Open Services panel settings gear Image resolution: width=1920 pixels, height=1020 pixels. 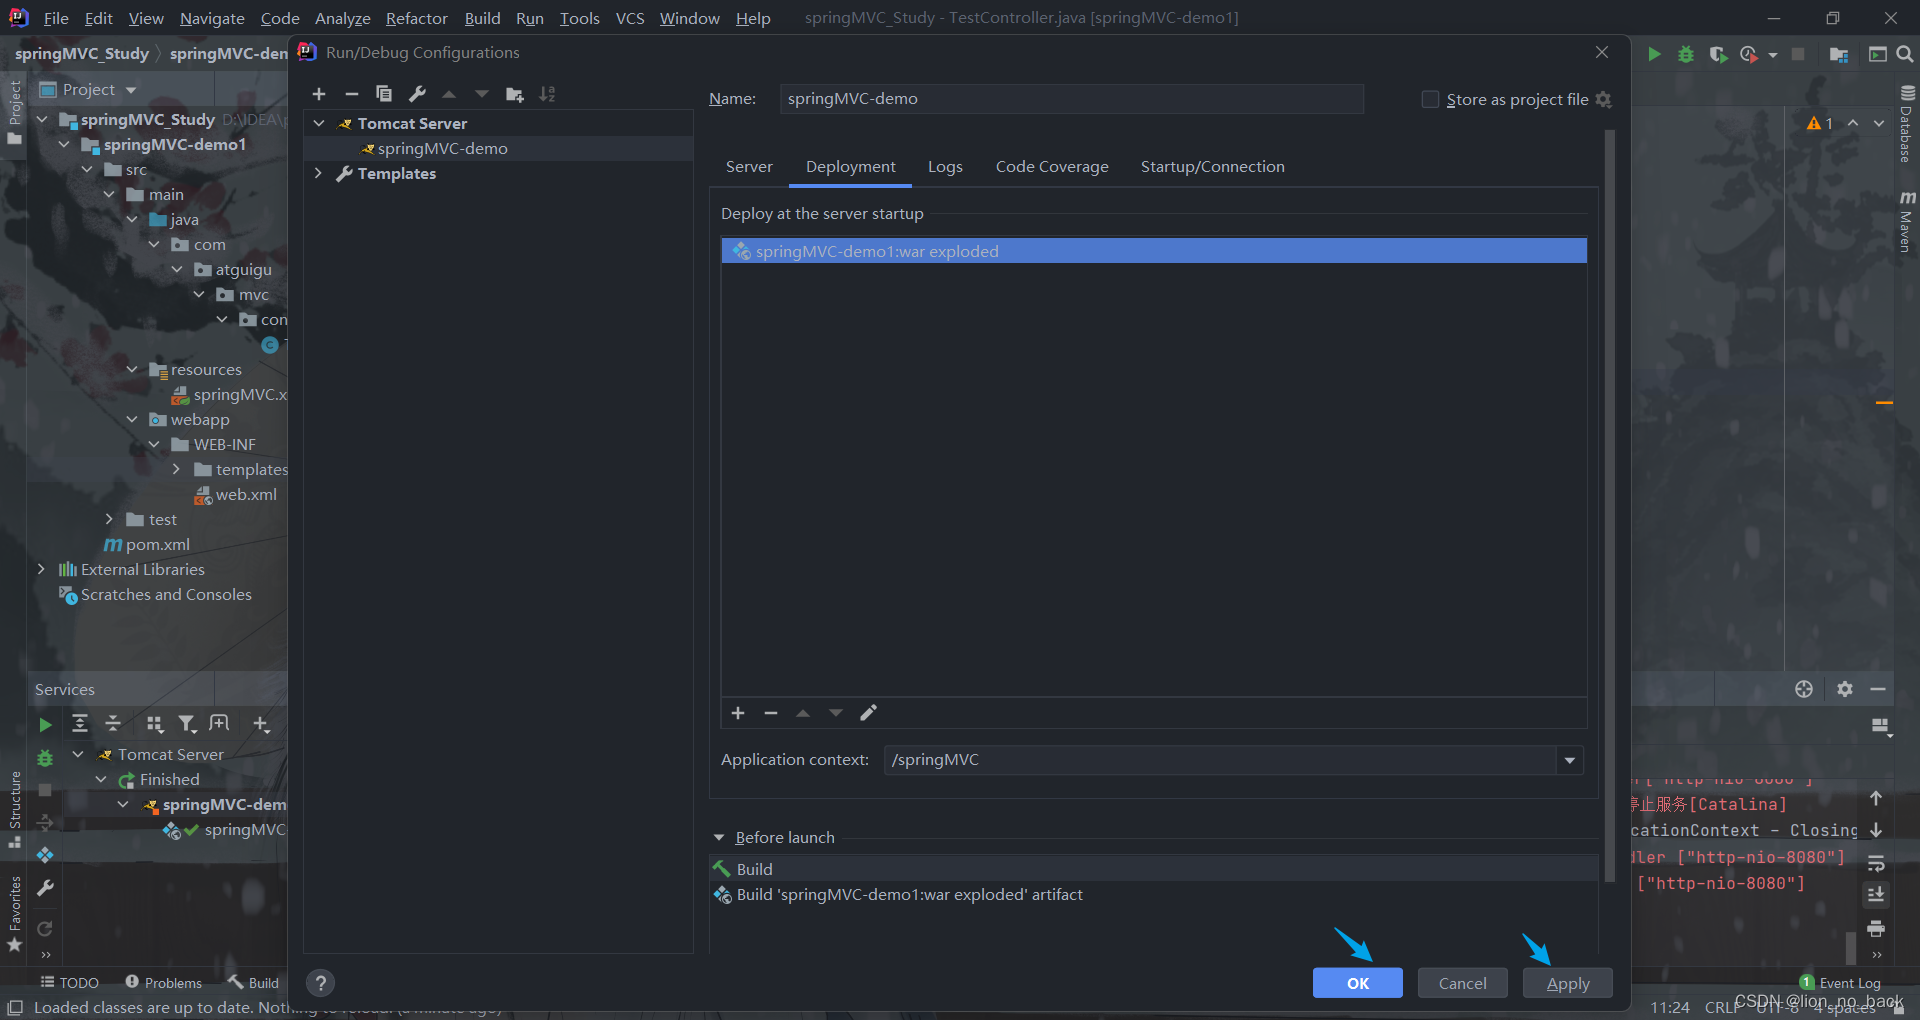(1845, 689)
